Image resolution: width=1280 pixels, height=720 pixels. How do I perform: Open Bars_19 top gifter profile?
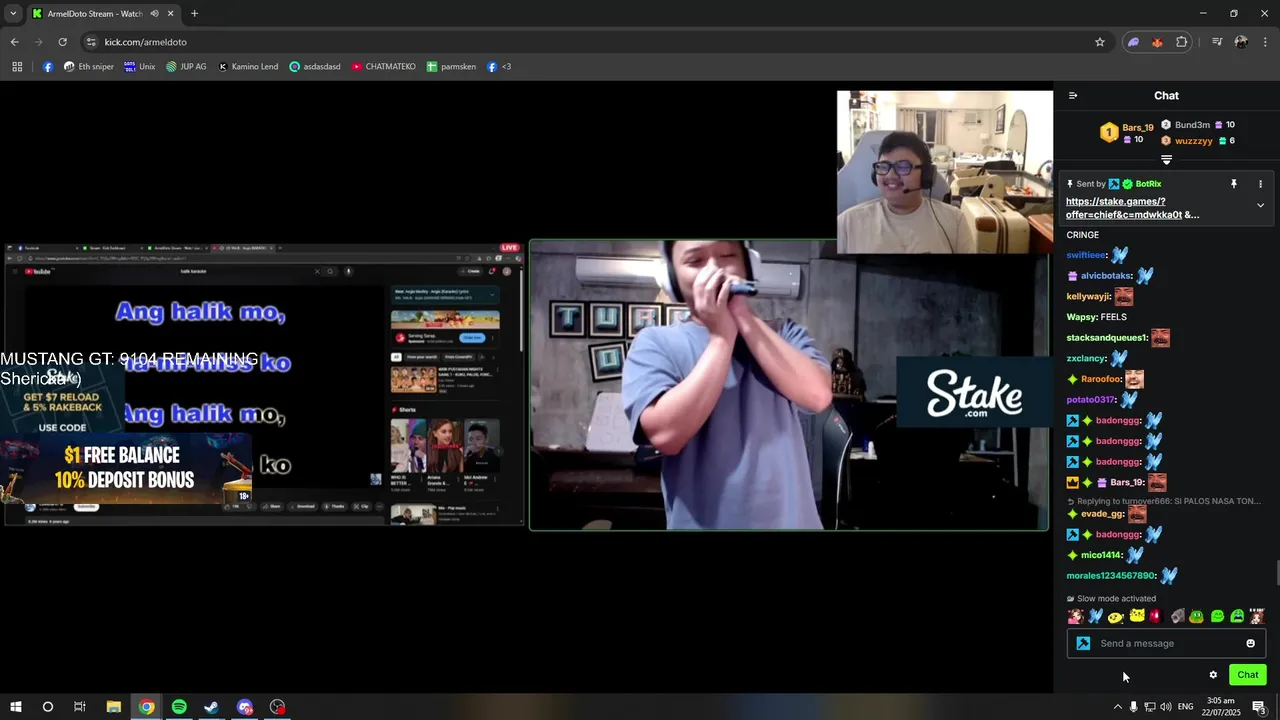[x=1137, y=128]
